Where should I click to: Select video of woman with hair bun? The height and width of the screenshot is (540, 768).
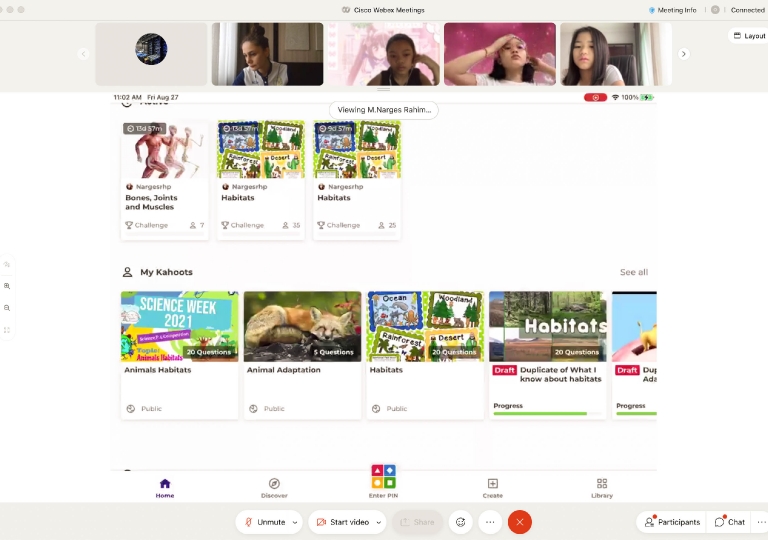267,54
